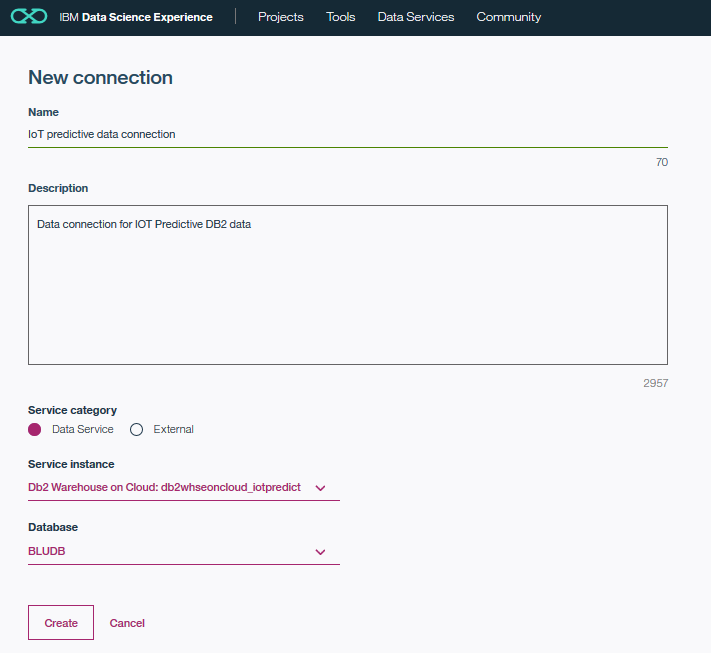Screen dimensions: 711x653
Task: Select the Data Service radio button
Action: click(34, 429)
